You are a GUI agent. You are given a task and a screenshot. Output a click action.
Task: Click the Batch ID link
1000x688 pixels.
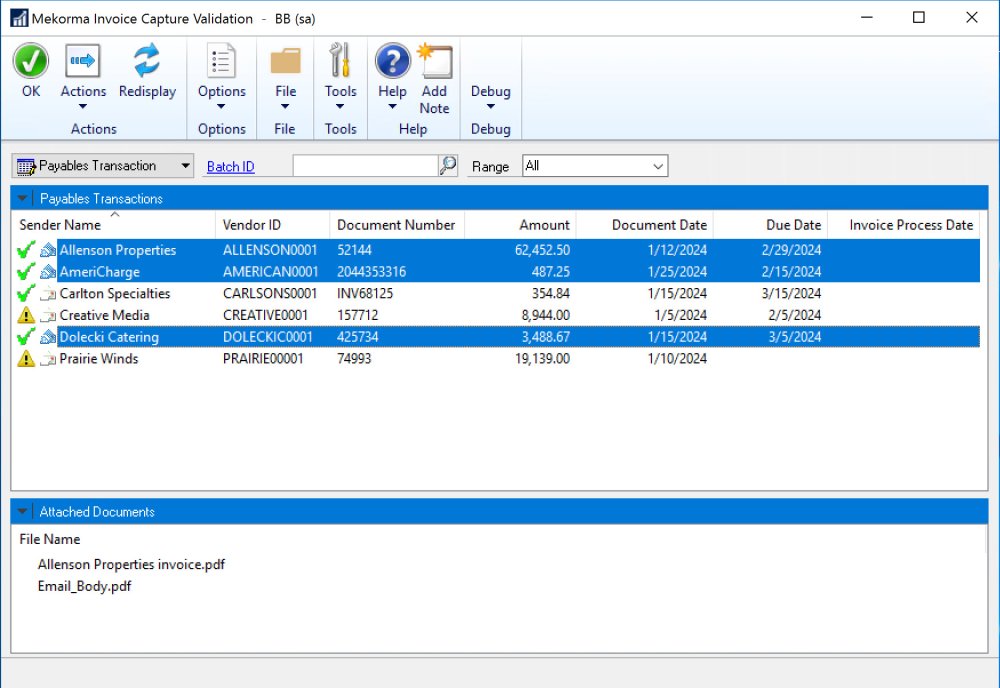tap(230, 167)
